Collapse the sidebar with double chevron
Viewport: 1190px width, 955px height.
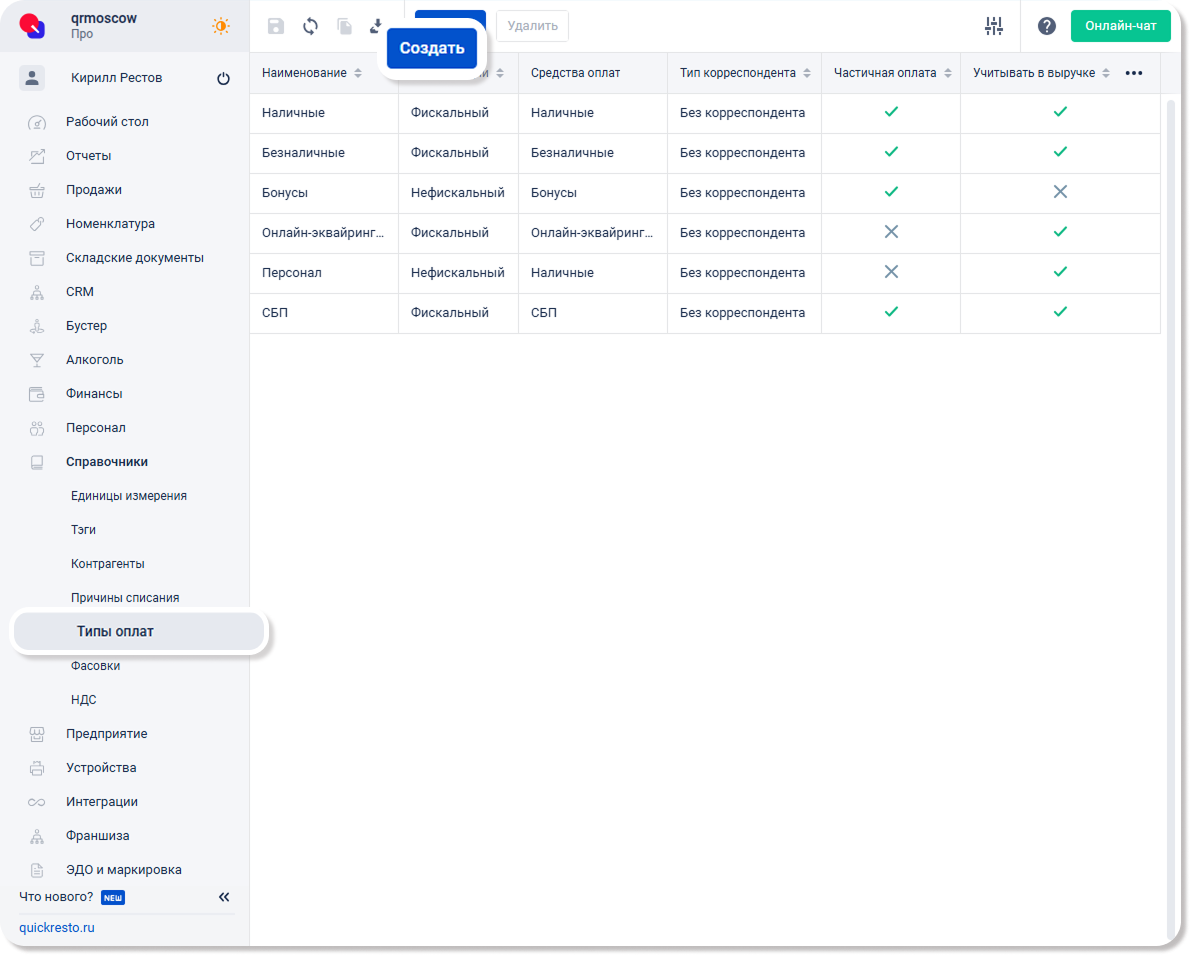pos(224,897)
